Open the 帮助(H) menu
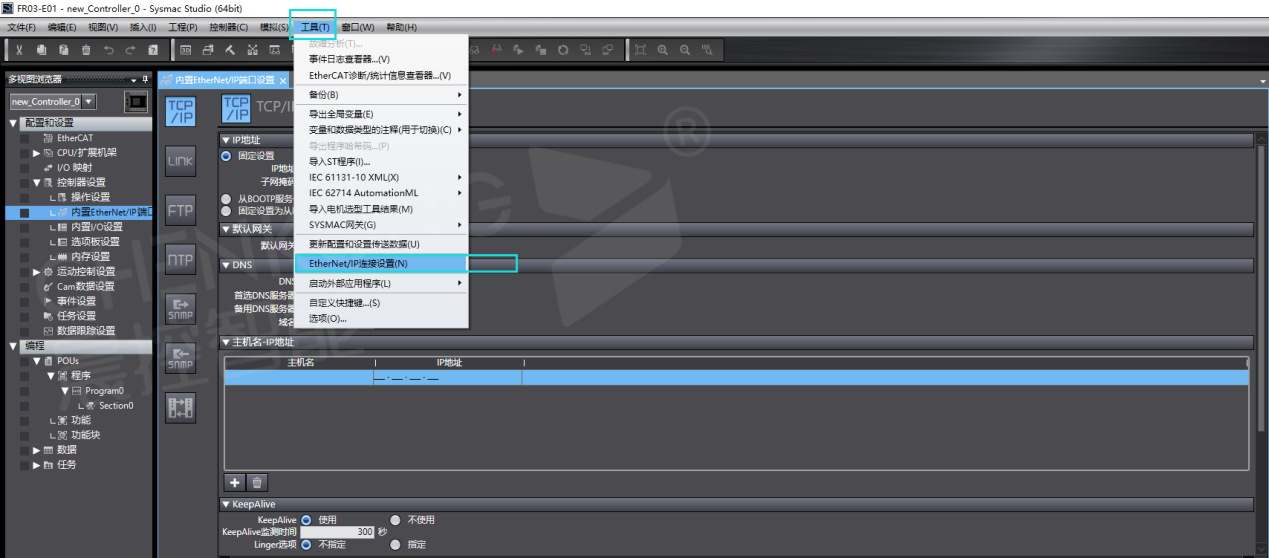 coord(401,27)
